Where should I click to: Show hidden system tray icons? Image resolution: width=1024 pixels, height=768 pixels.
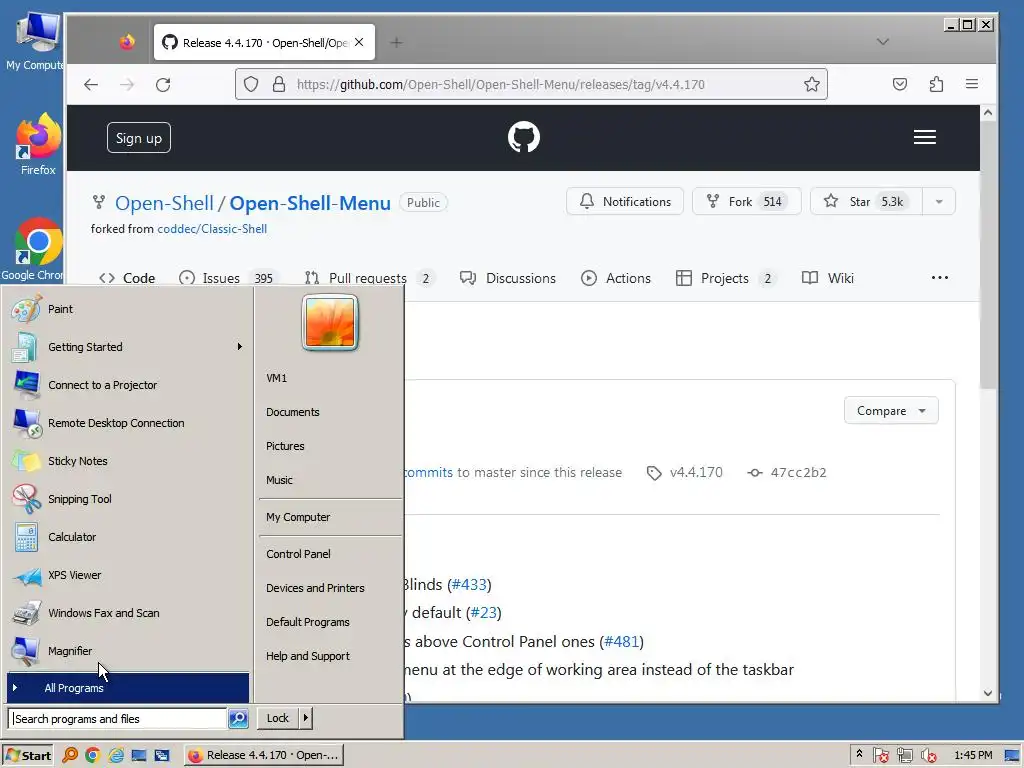click(x=859, y=754)
